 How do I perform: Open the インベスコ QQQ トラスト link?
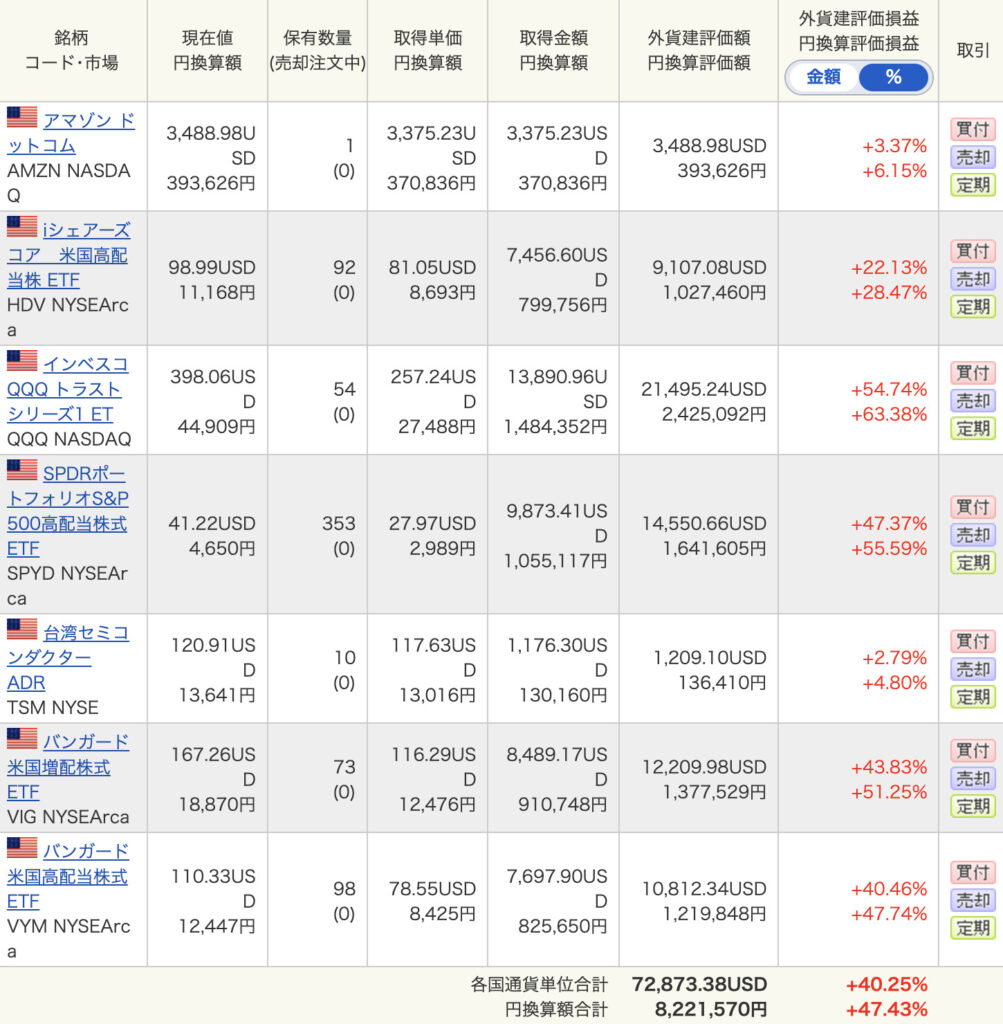(x=67, y=389)
